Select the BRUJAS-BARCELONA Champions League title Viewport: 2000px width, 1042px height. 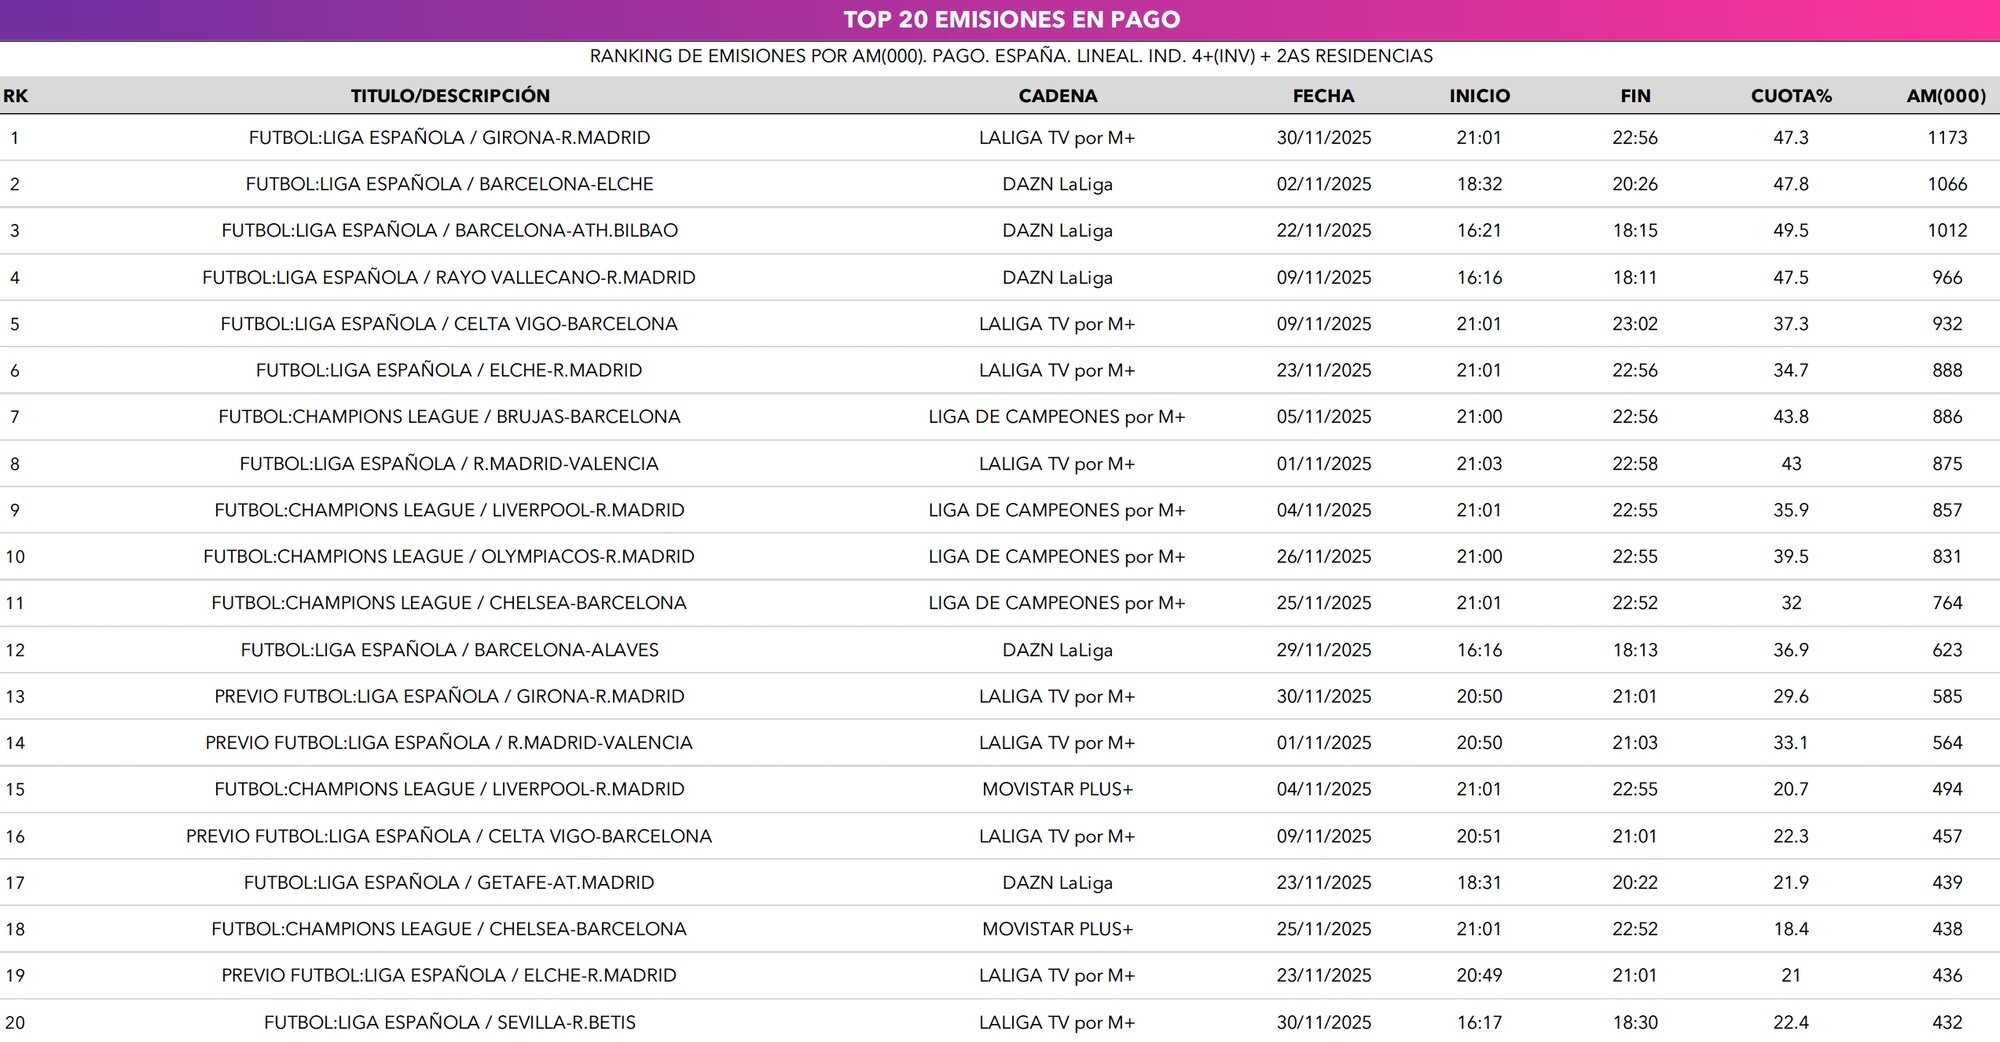pos(448,416)
